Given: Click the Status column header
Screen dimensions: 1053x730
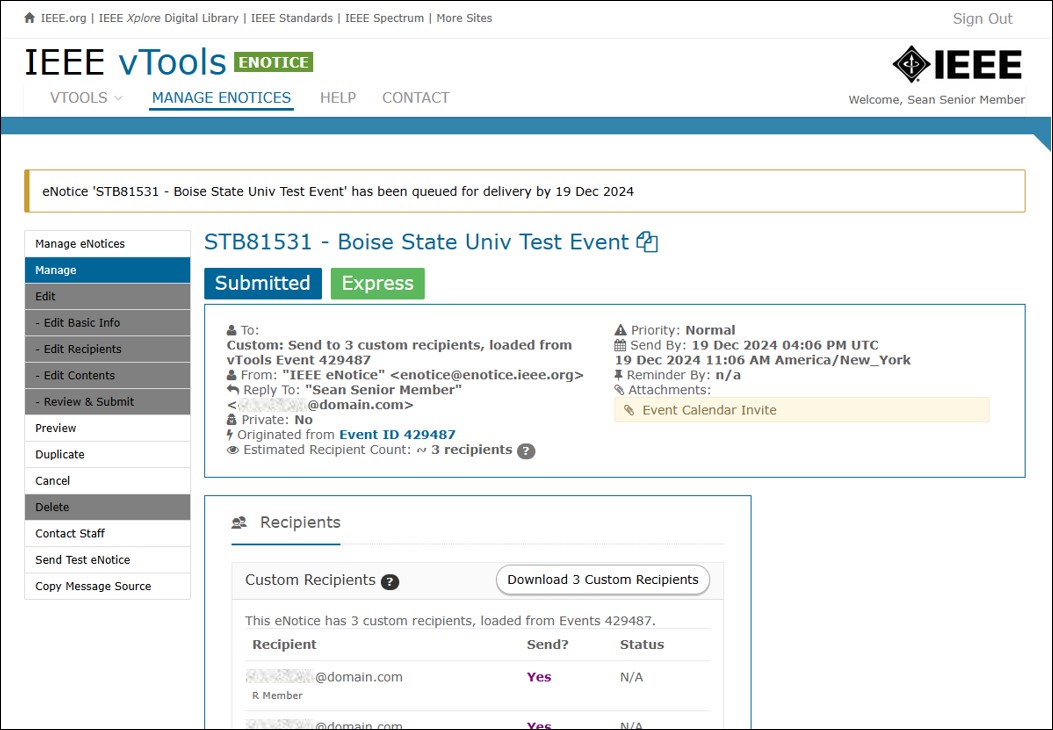Looking at the screenshot, I should [x=641, y=645].
